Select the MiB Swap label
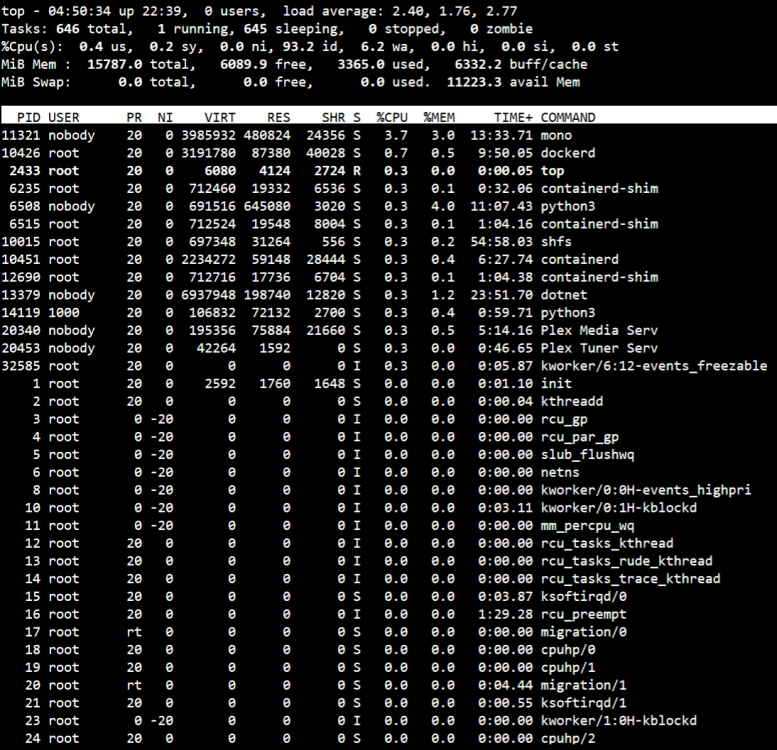 (36, 82)
